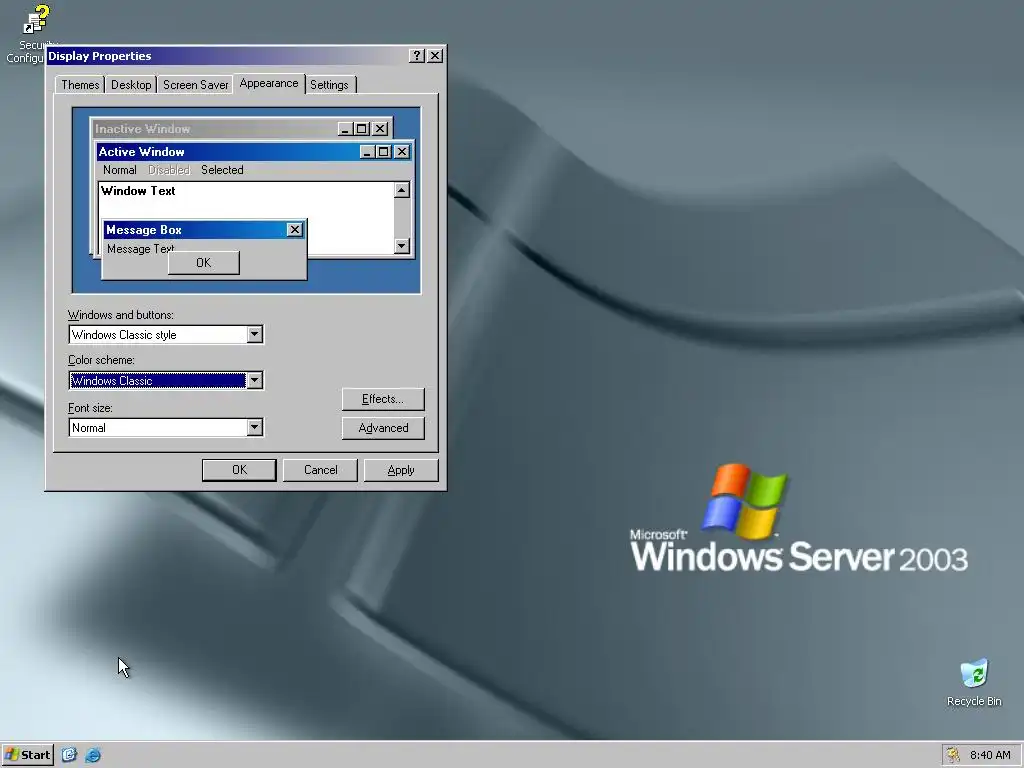This screenshot has height=768, width=1024.
Task: Expand the Font size dropdown
Action: click(255, 427)
